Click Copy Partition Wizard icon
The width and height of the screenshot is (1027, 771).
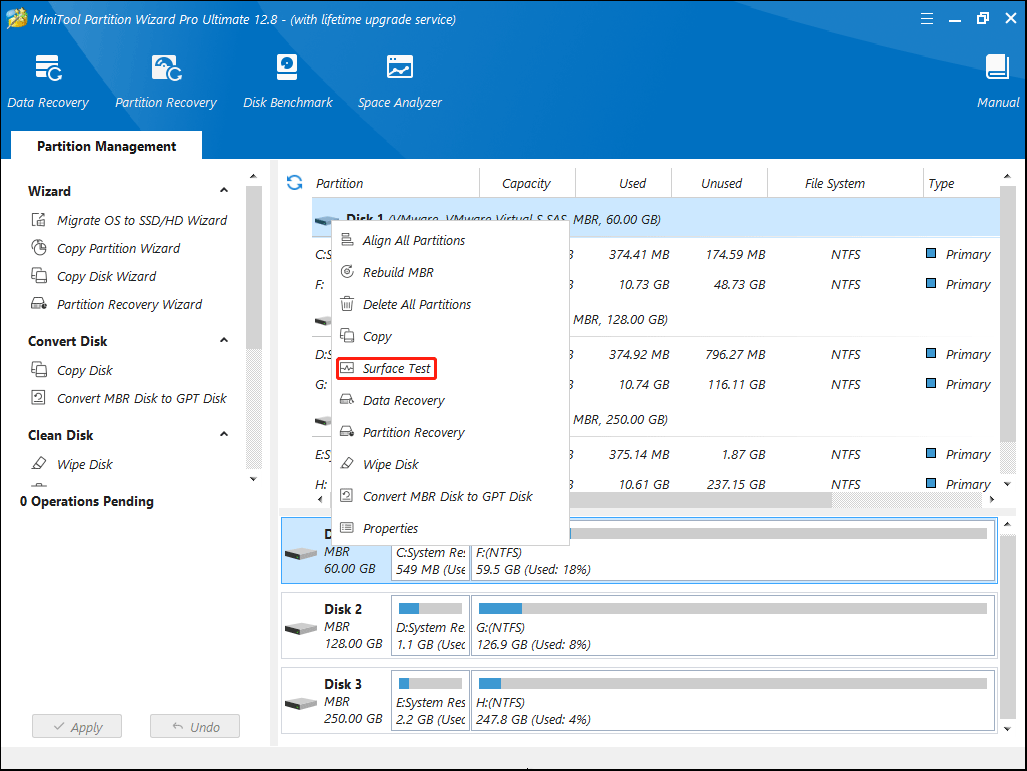click(39, 248)
